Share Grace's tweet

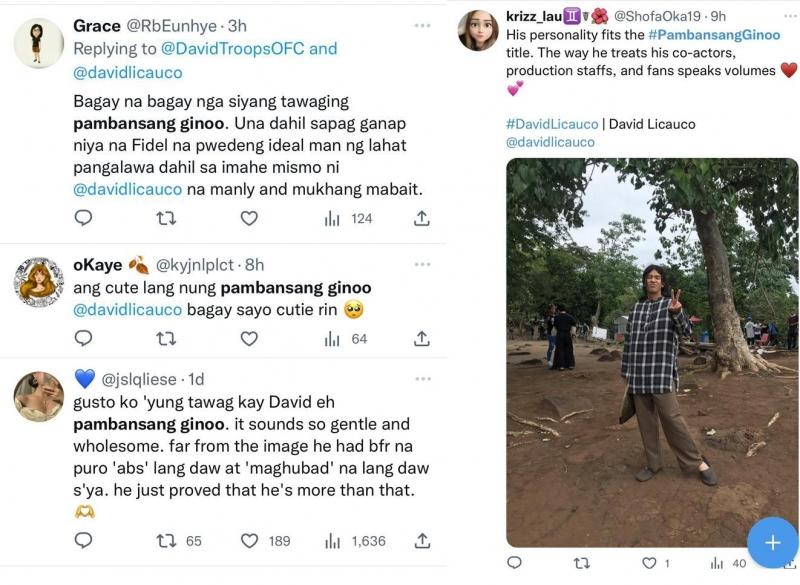tap(422, 218)
